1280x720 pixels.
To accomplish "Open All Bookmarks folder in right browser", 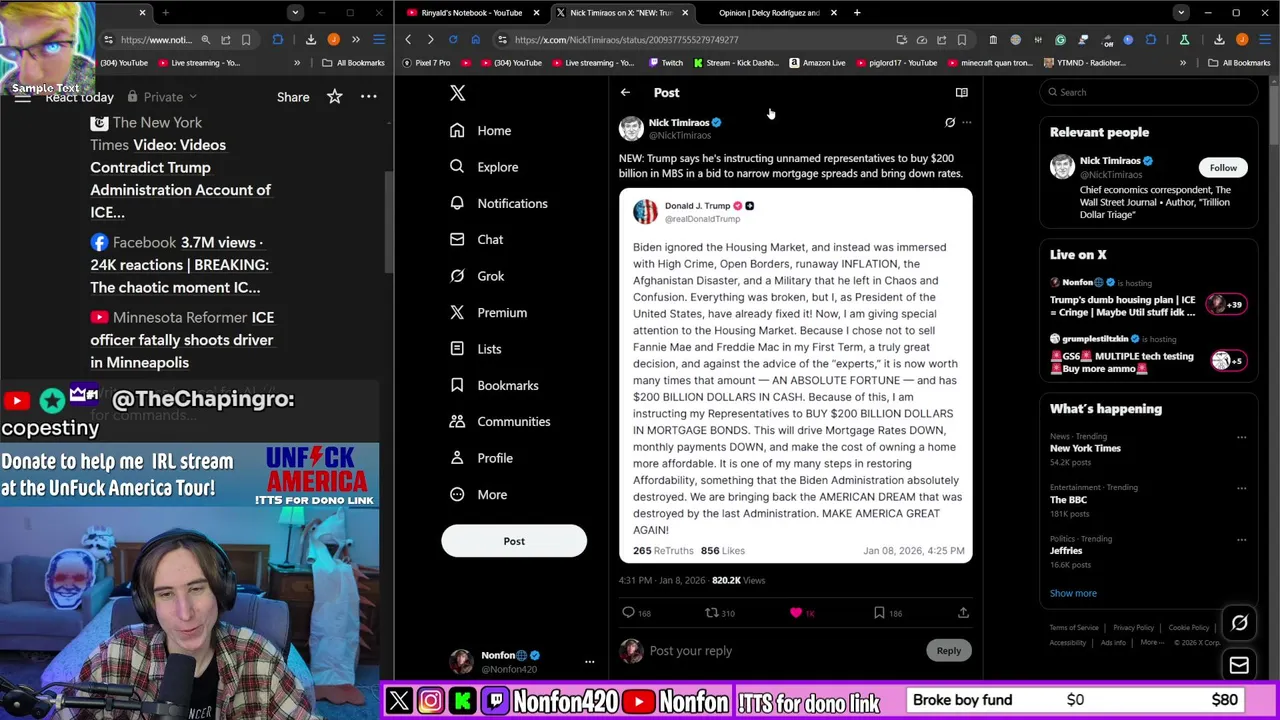I will (x=1240, y=62).
